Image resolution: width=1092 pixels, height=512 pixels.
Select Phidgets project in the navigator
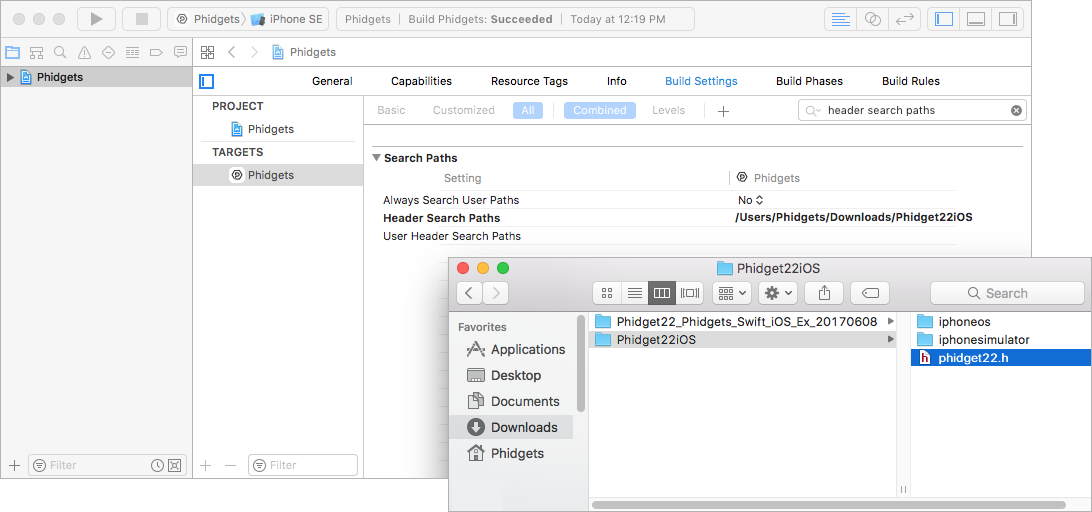coord(96,77)
